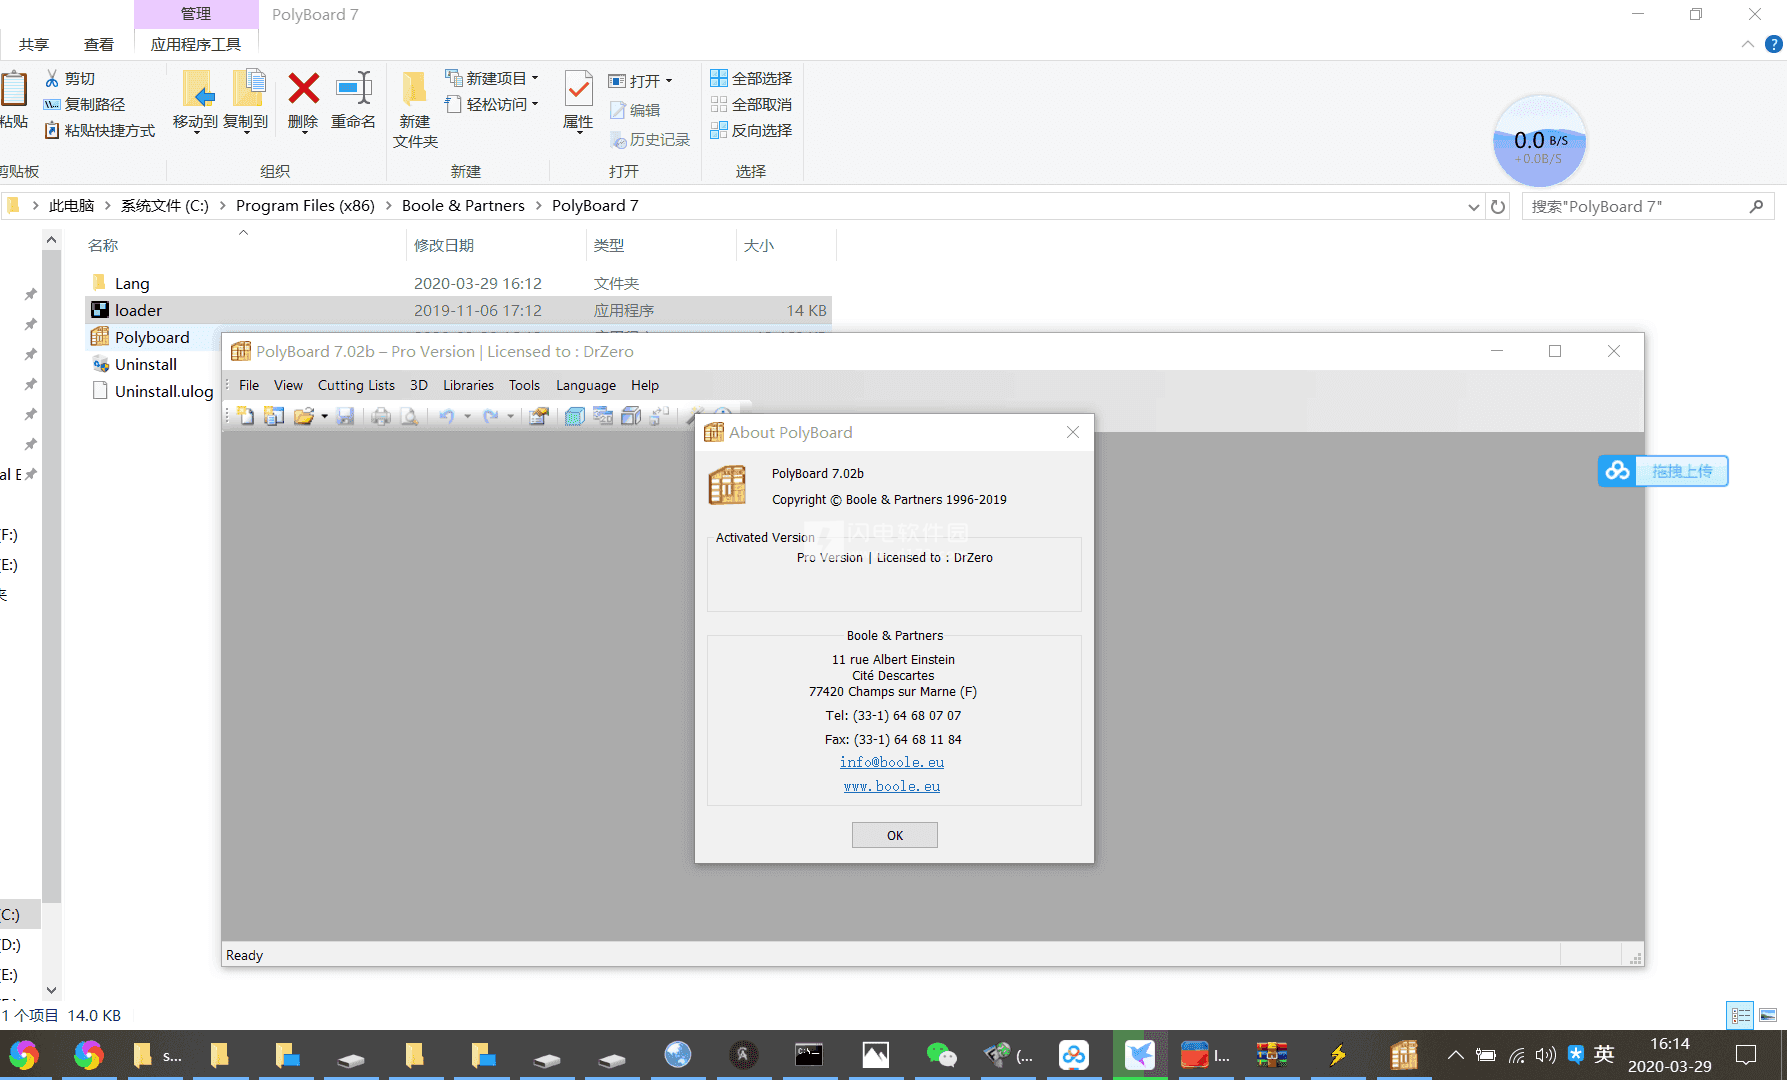The width and height of the screenshot is (1787, 1080).
Task: Click the search PolyBoard 7 input field
Action: (1647, 206)
